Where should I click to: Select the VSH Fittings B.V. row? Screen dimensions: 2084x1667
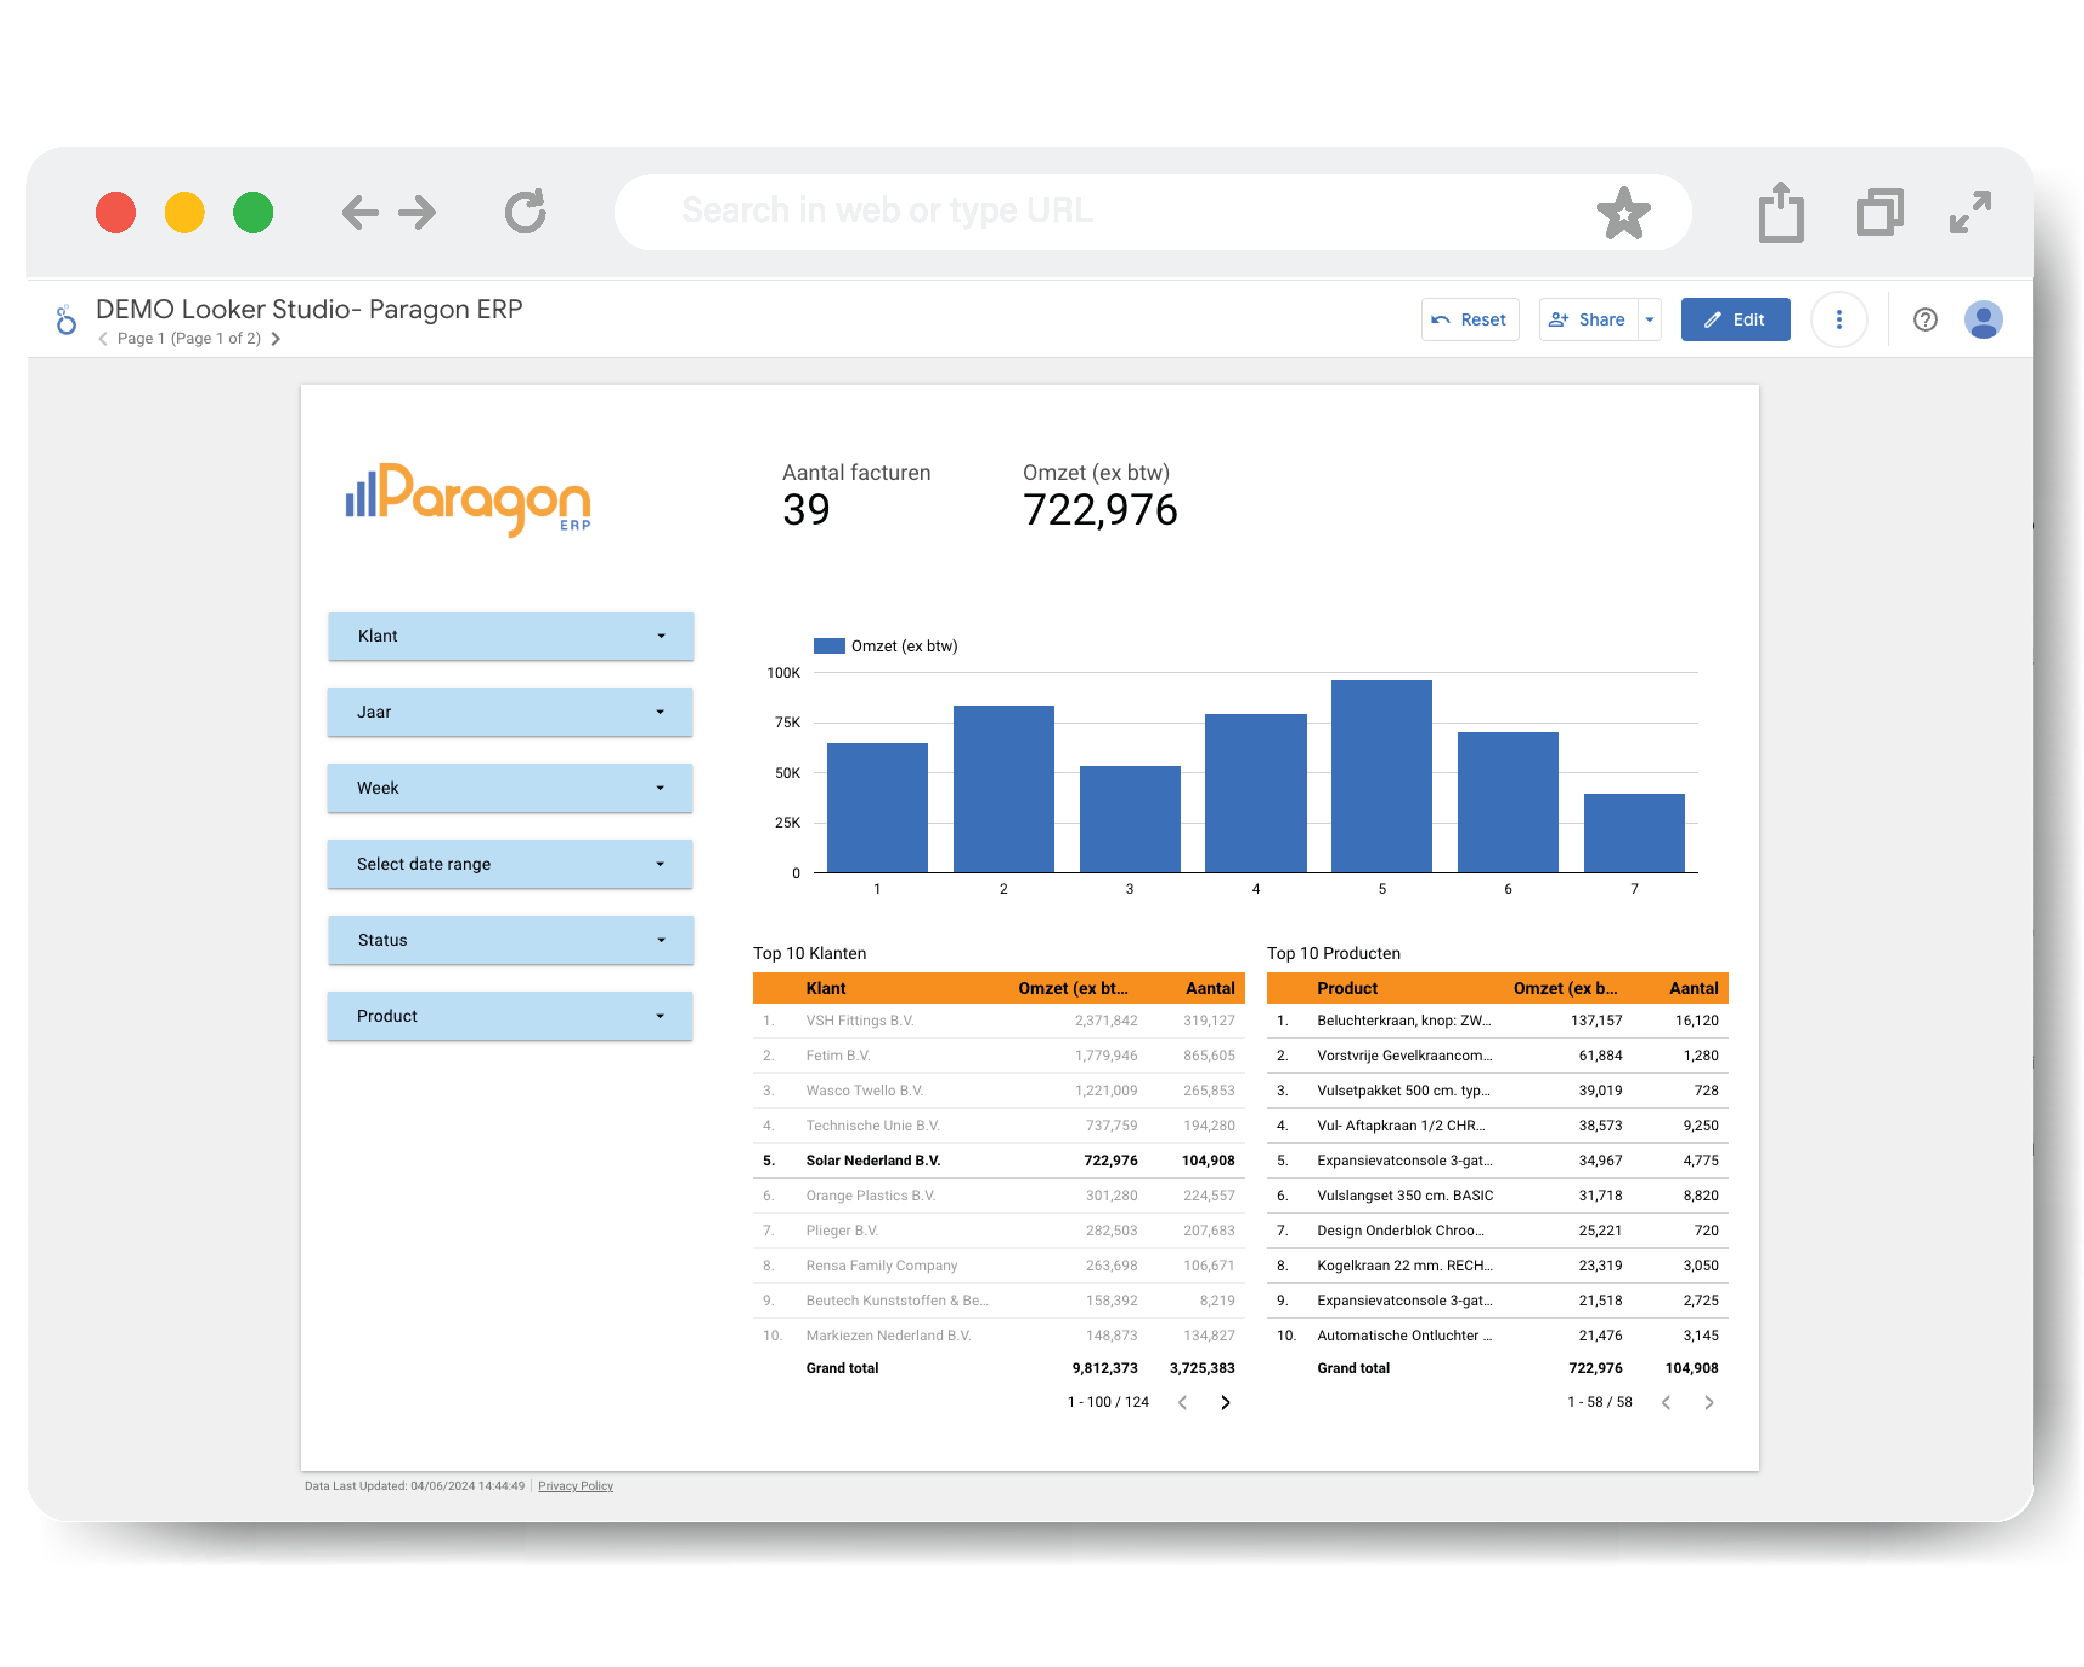[x=998, y=1020]
